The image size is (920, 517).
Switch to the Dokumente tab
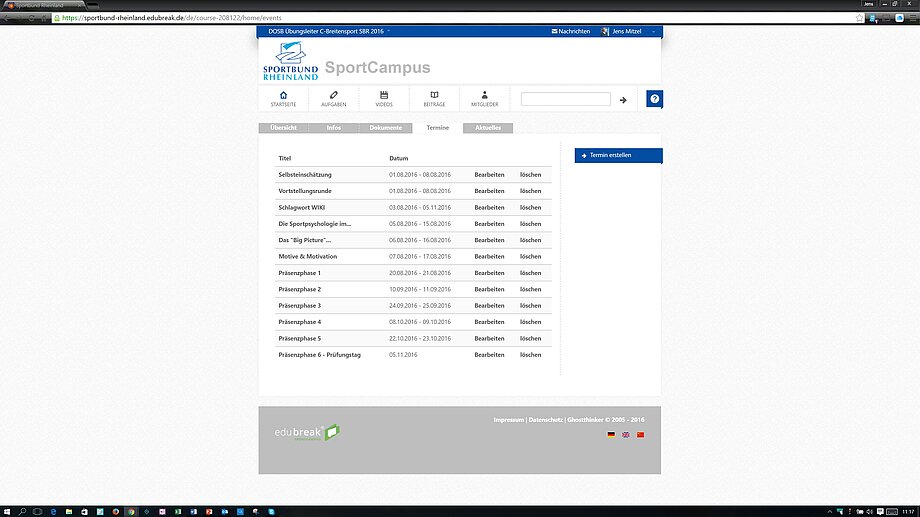click(x=385, y=128)
